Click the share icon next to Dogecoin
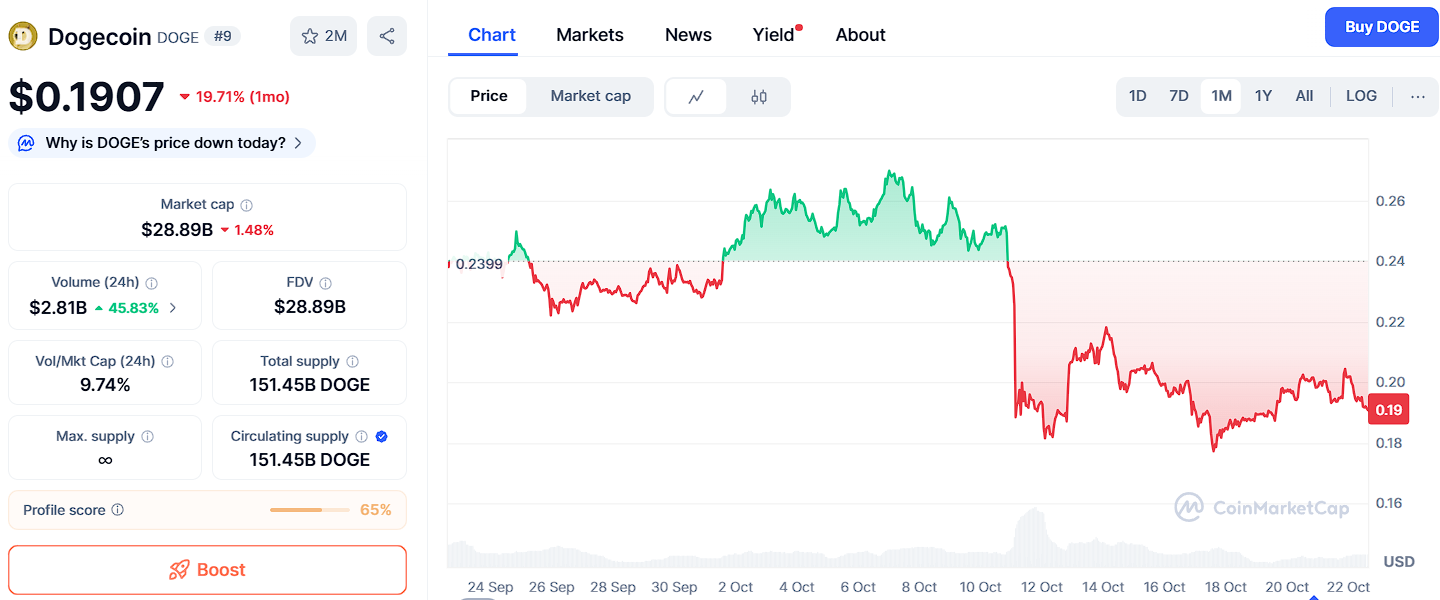Image resolution: width=1440 pixels, height=600 pixels. click(387, 36)
